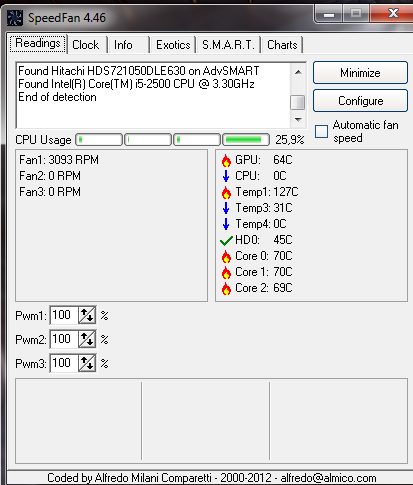The width and height of the screenshot is (413, 485).
Task: Switch to the Exotics tab
Action: tap(173, 45)
